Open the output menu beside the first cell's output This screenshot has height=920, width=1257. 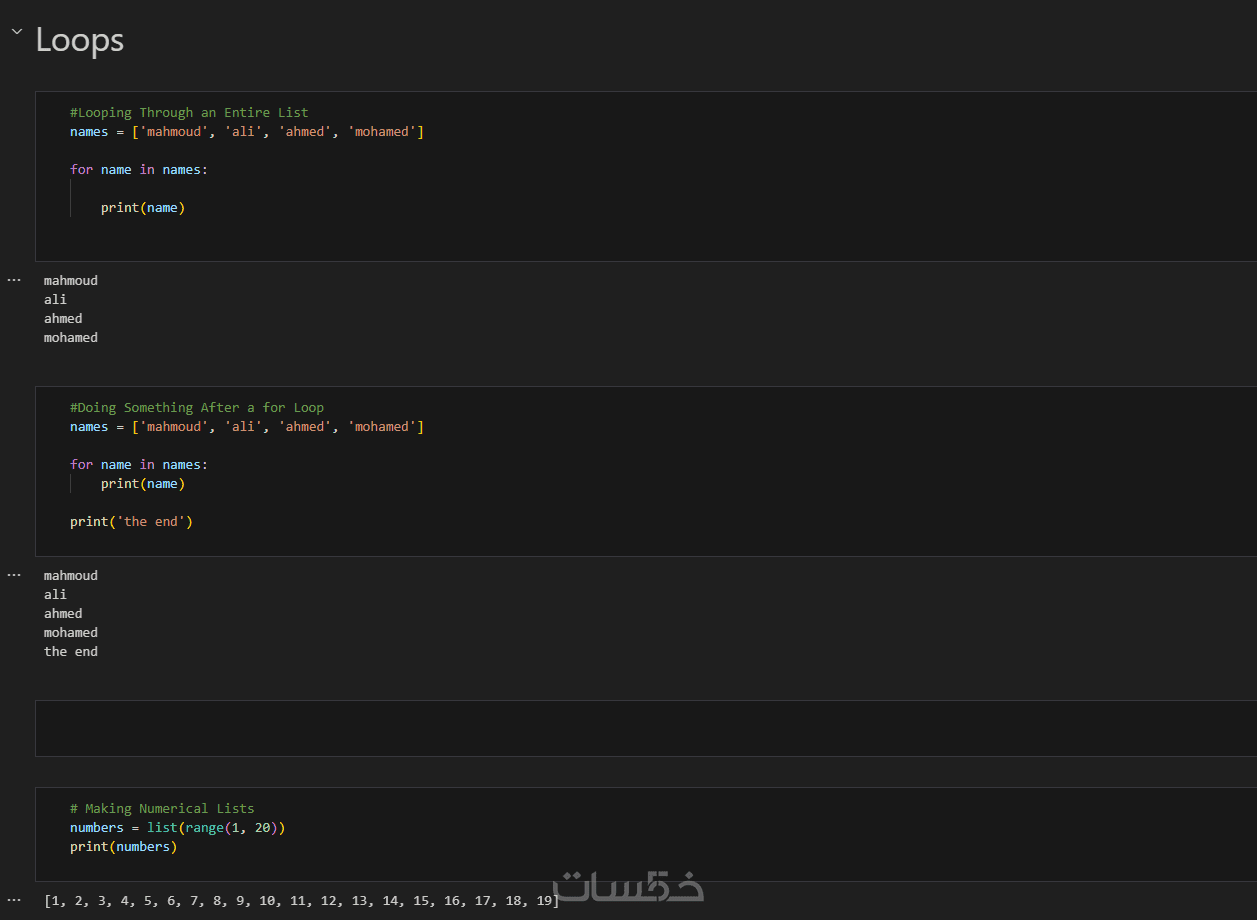point(14,280)
